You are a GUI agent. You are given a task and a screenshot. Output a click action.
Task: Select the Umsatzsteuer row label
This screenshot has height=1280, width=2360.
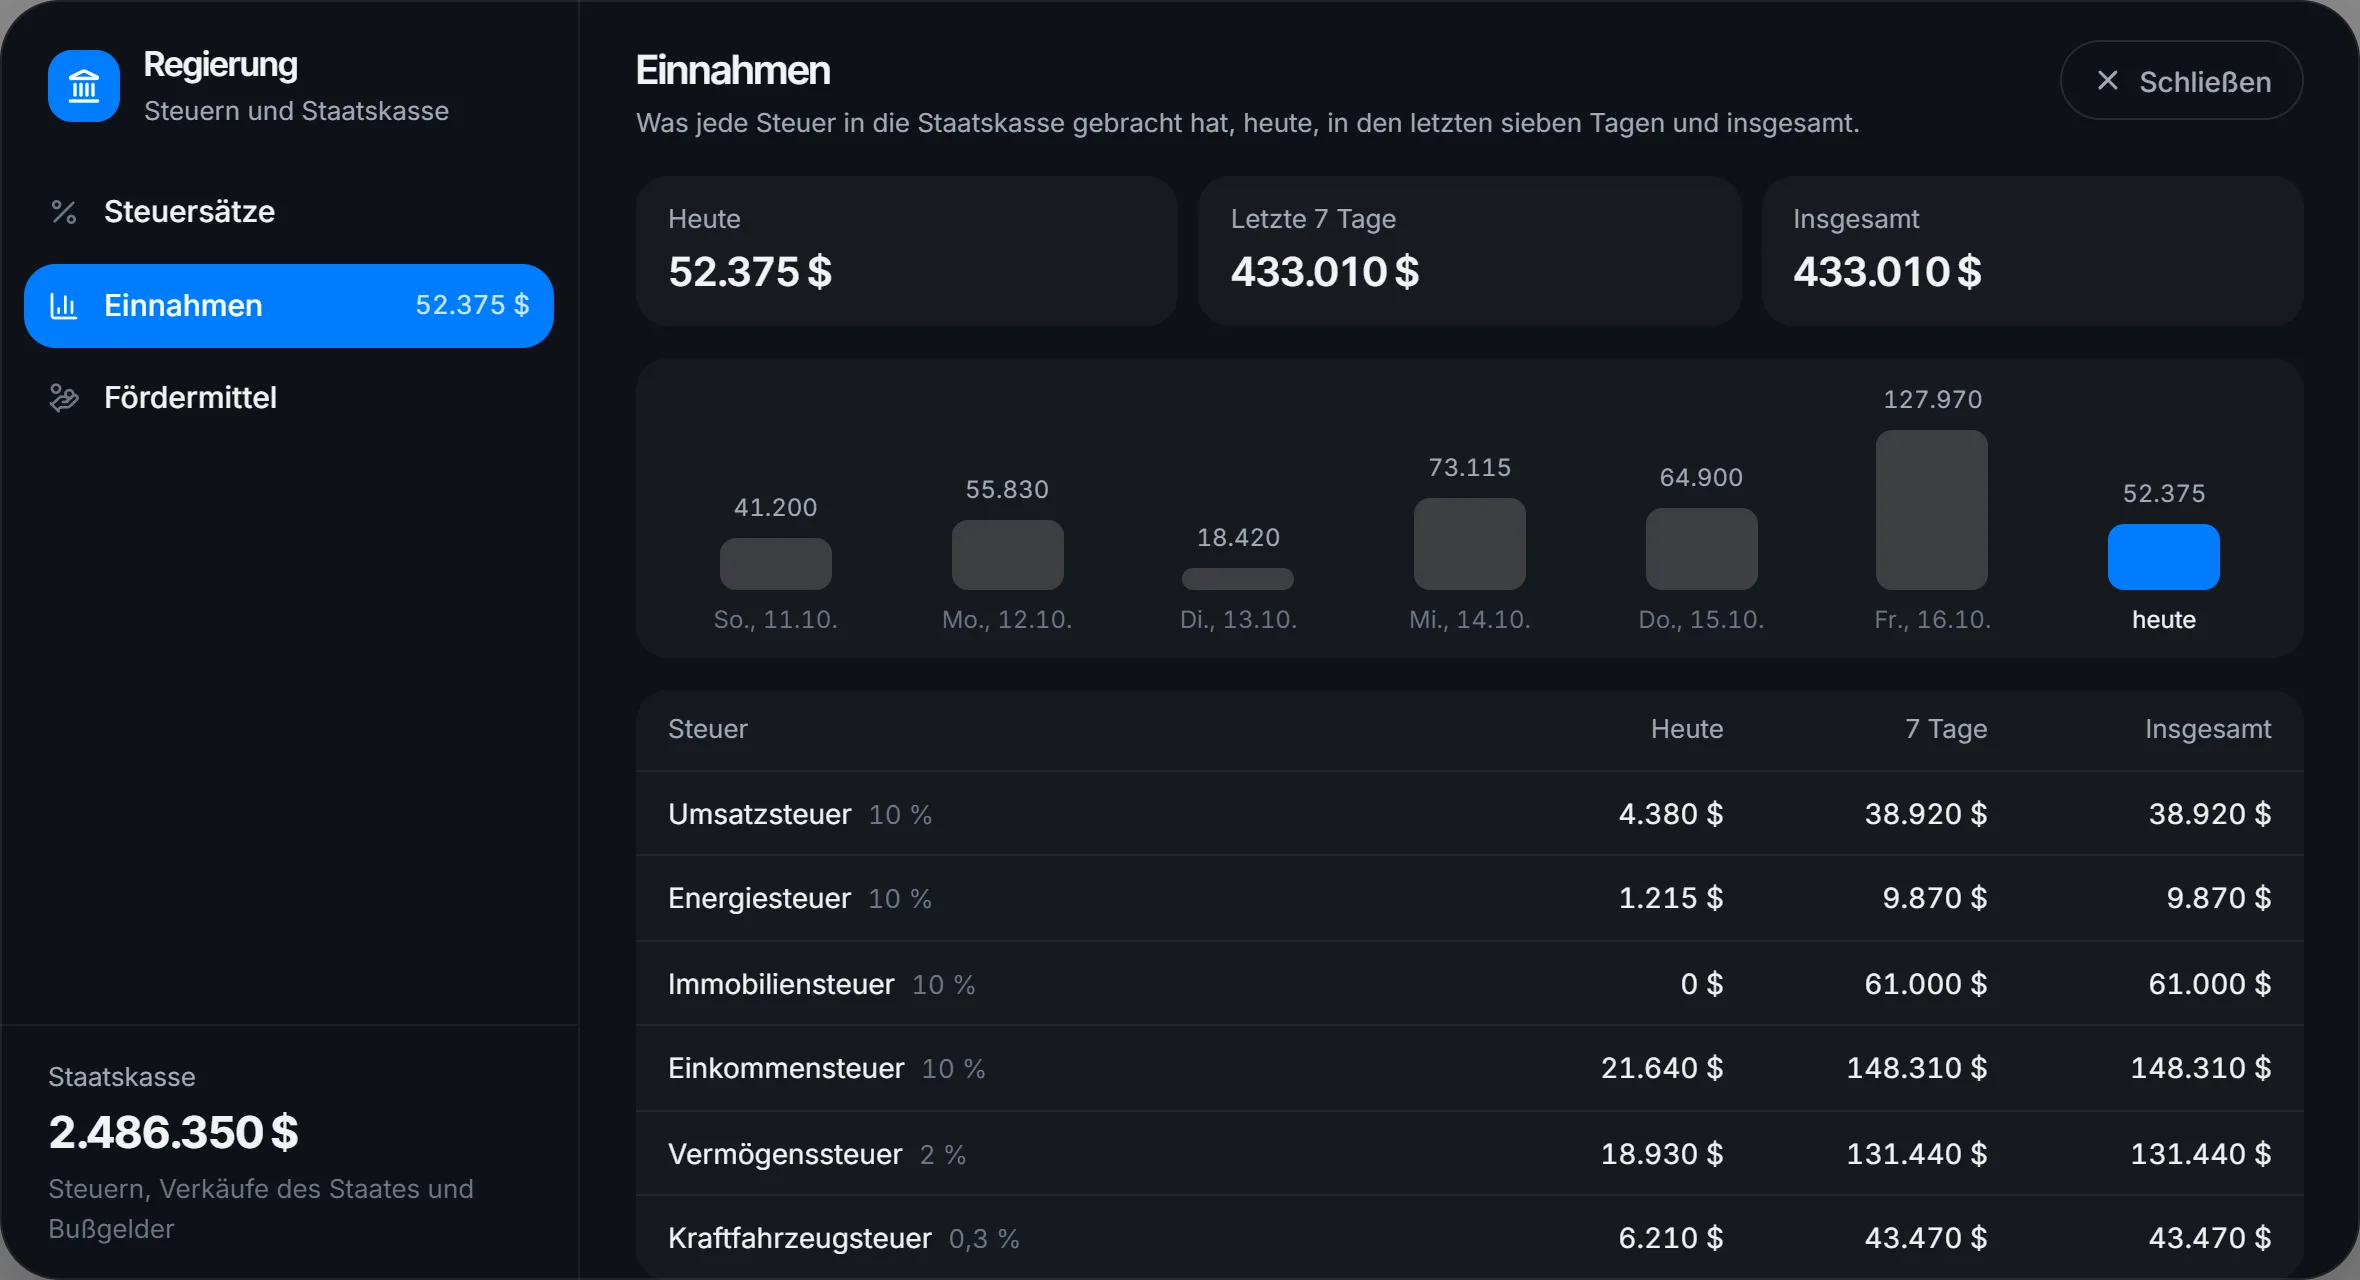(x=760, y=814)
